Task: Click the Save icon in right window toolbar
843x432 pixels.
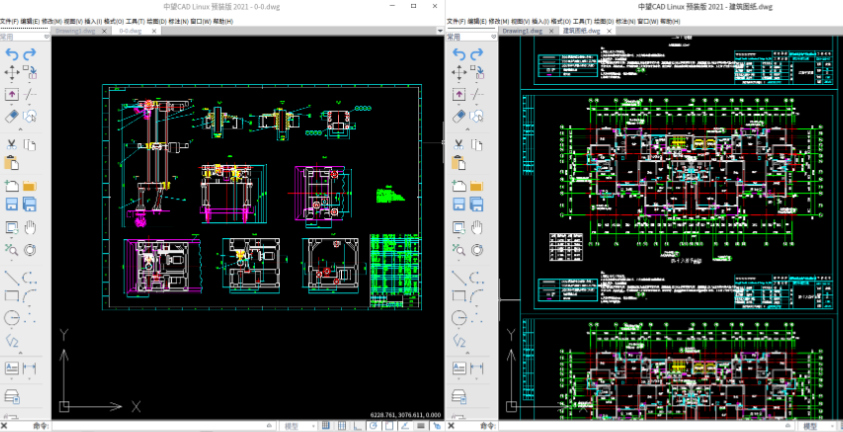Action: coord(460,204)
